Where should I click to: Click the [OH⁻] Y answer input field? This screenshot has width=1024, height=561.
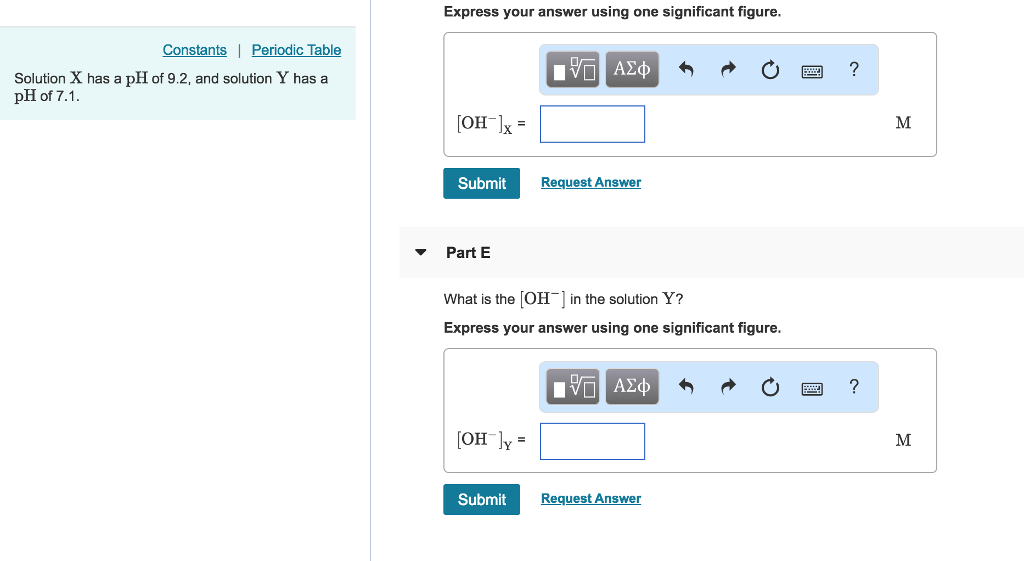point(592,441)
